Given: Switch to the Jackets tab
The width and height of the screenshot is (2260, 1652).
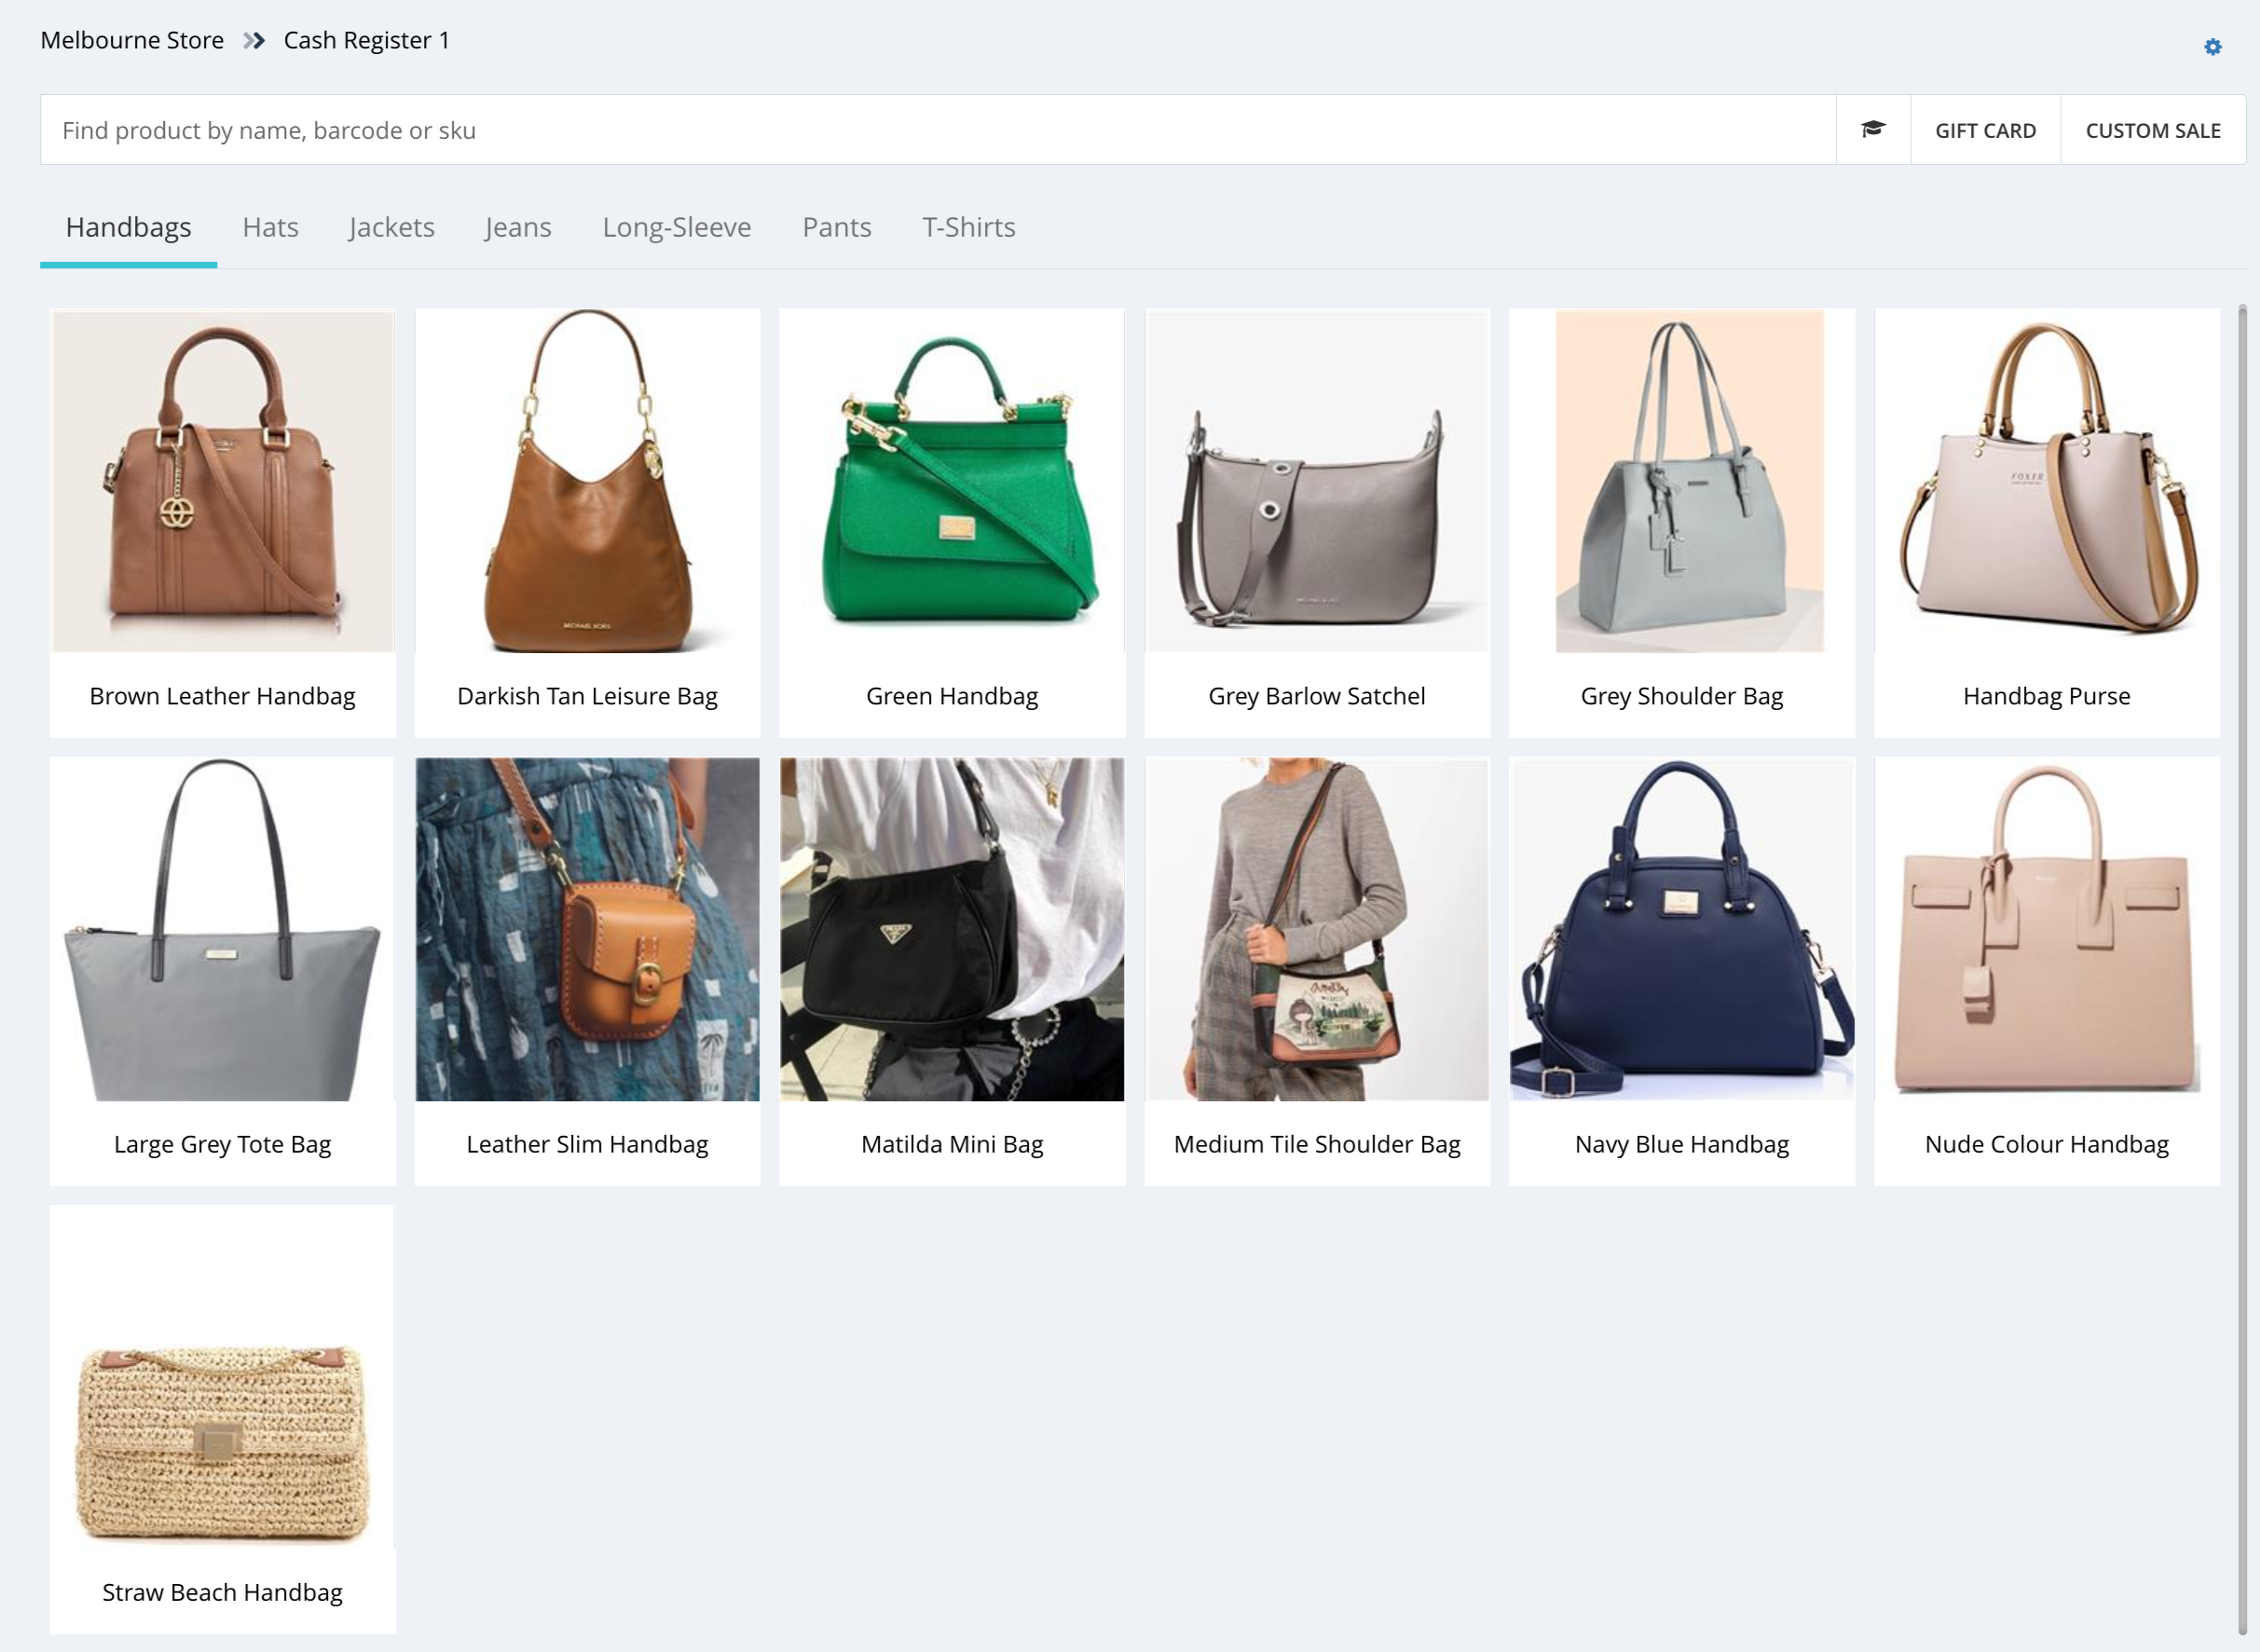Looking at the screenshot, I should [x=391, y=228].
